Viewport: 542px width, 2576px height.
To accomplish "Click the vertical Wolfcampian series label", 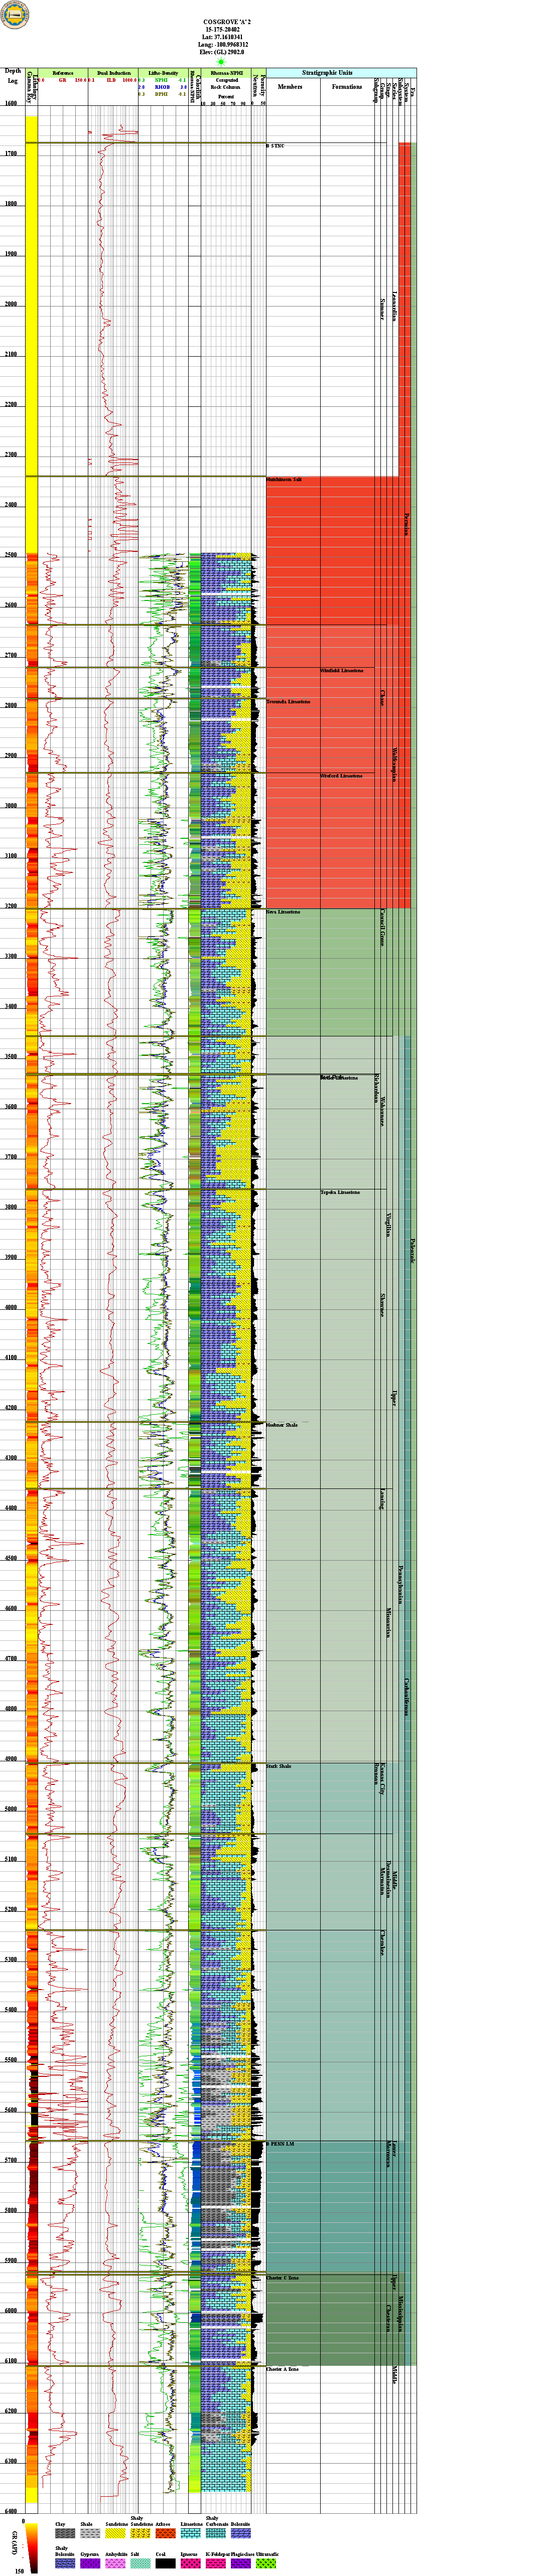I will (x=395, y=765).
